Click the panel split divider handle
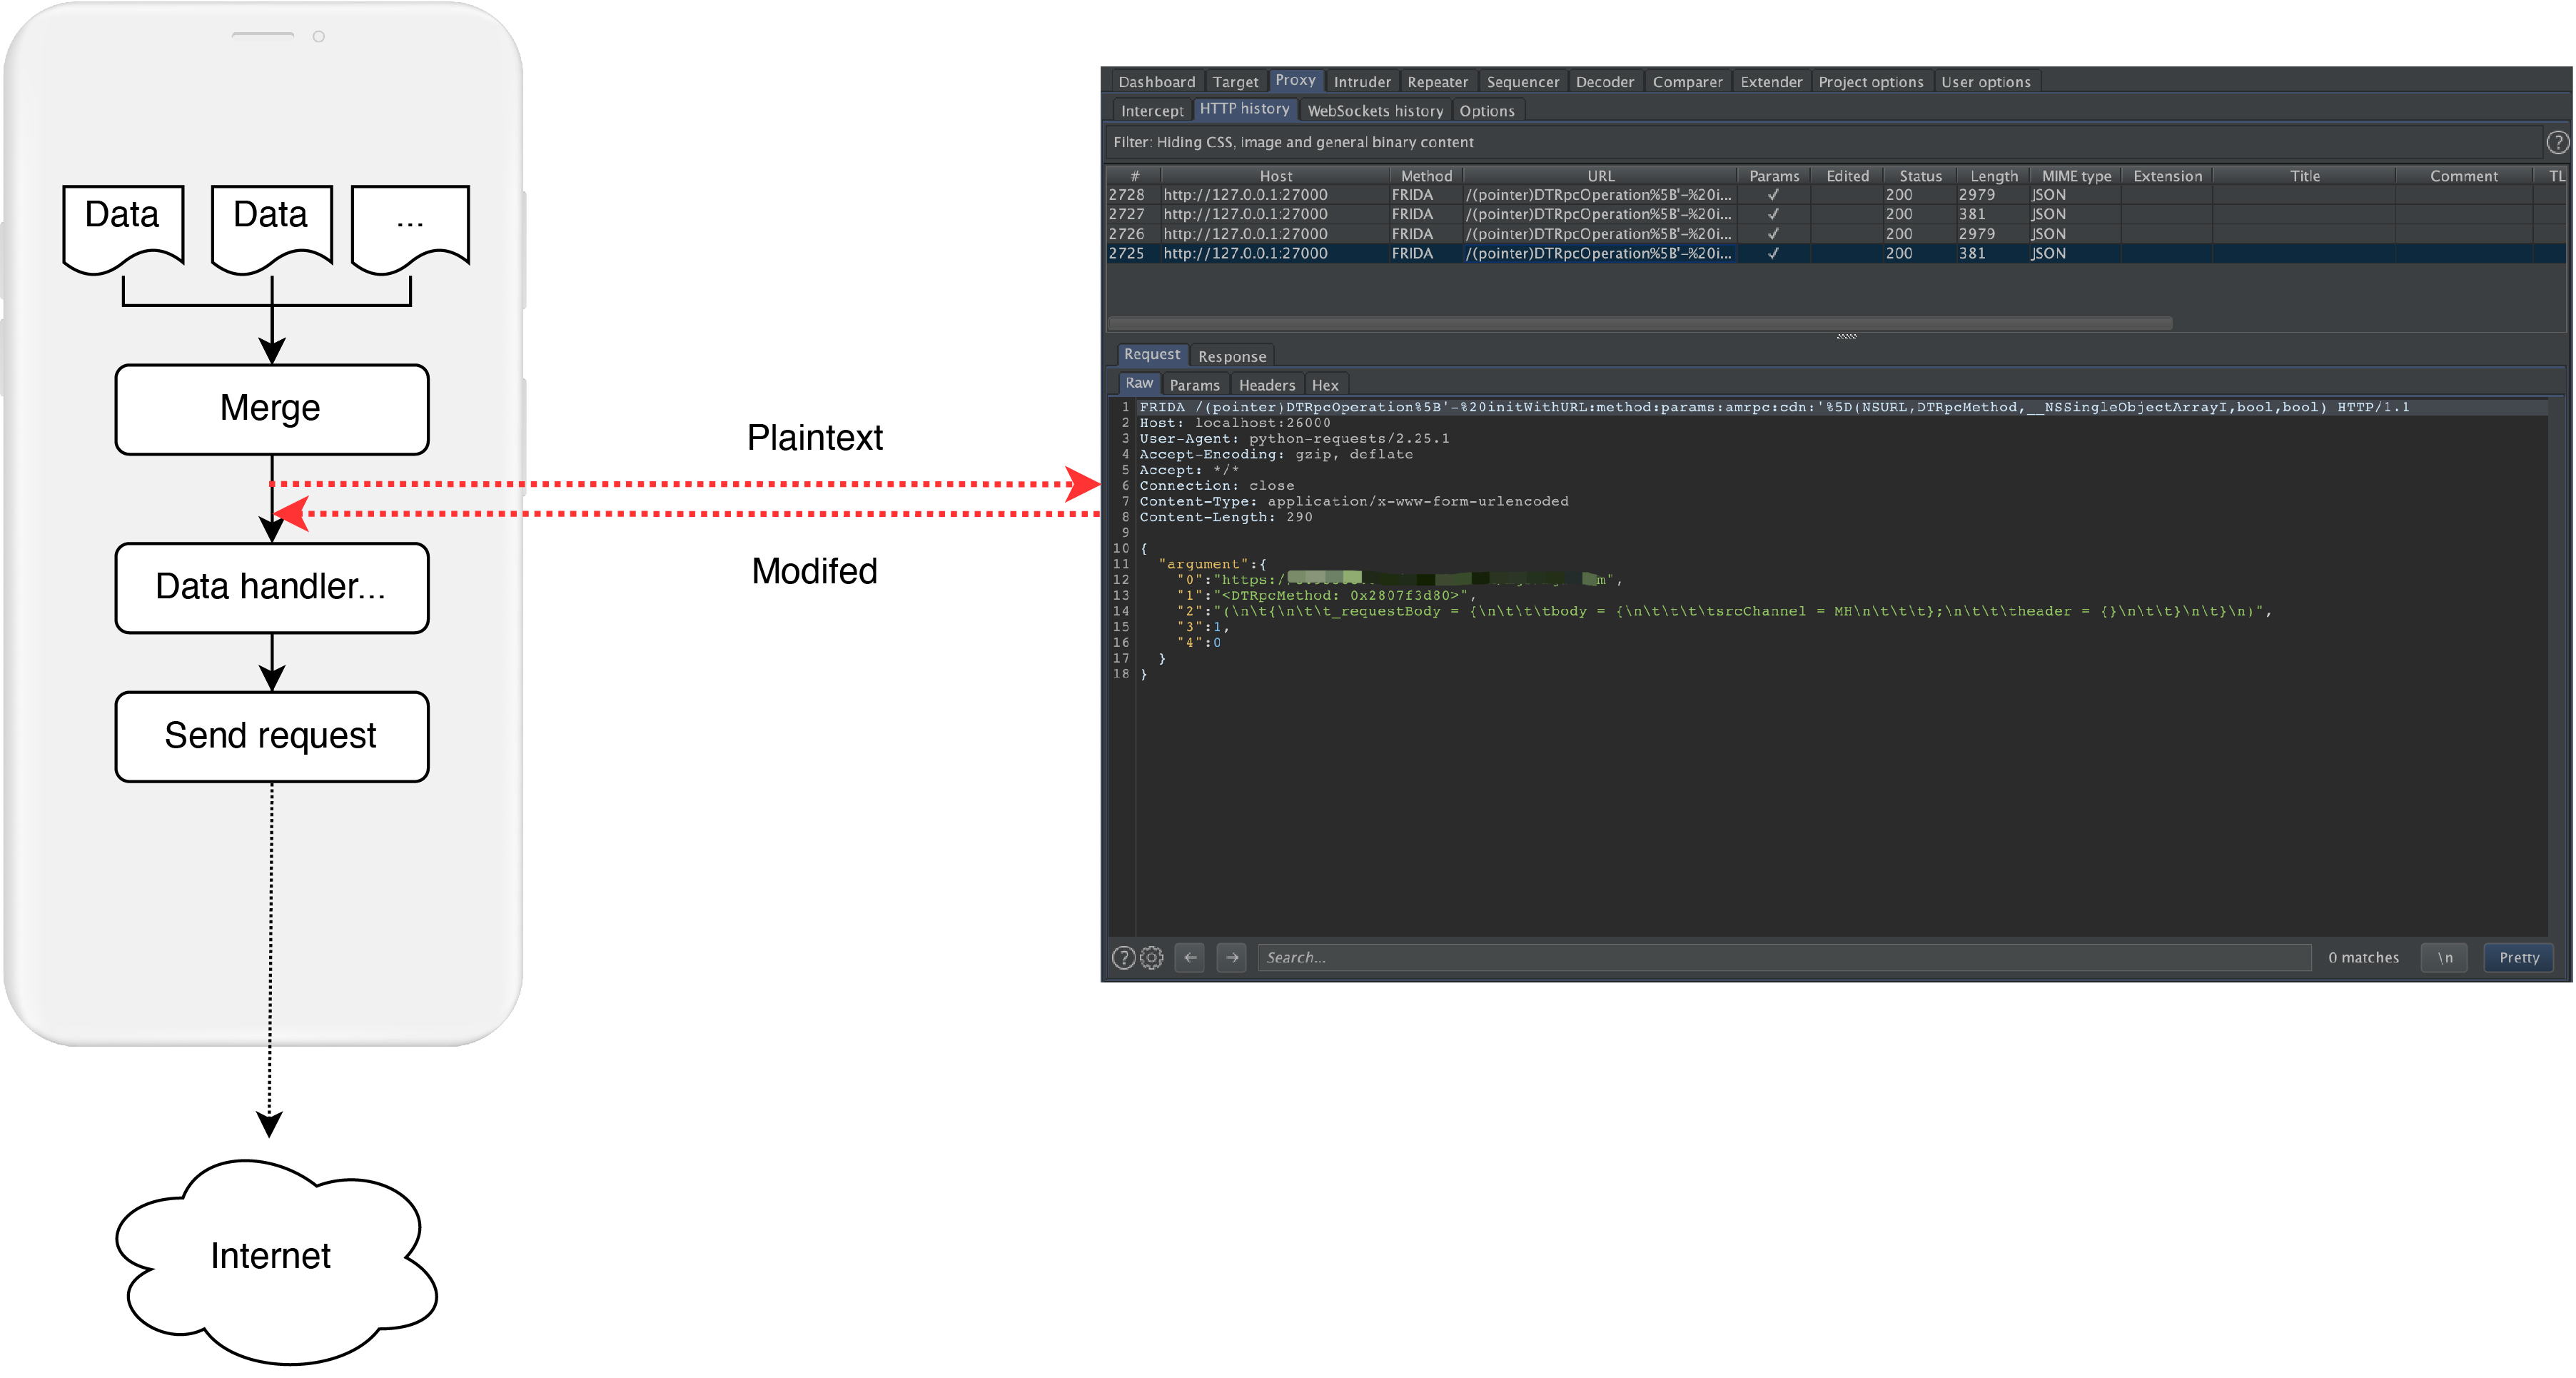 pyautogui.click(x=1846, y=336)
